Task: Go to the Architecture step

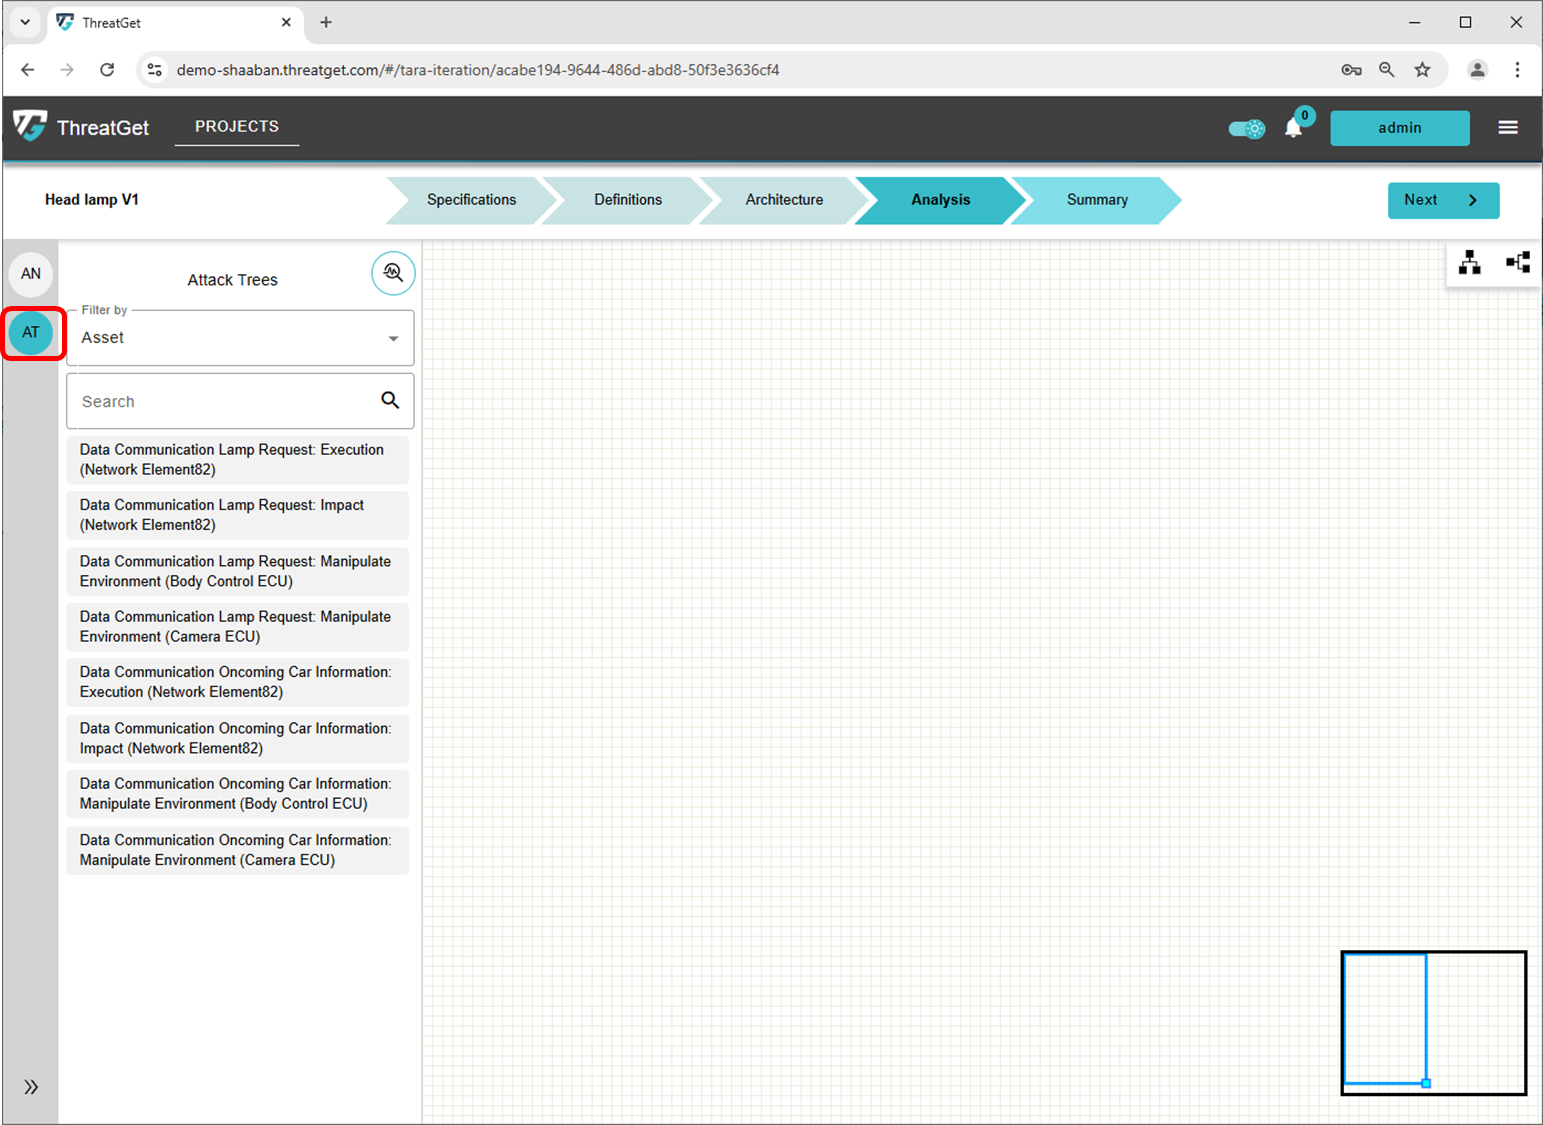Action: click(784, 200)
